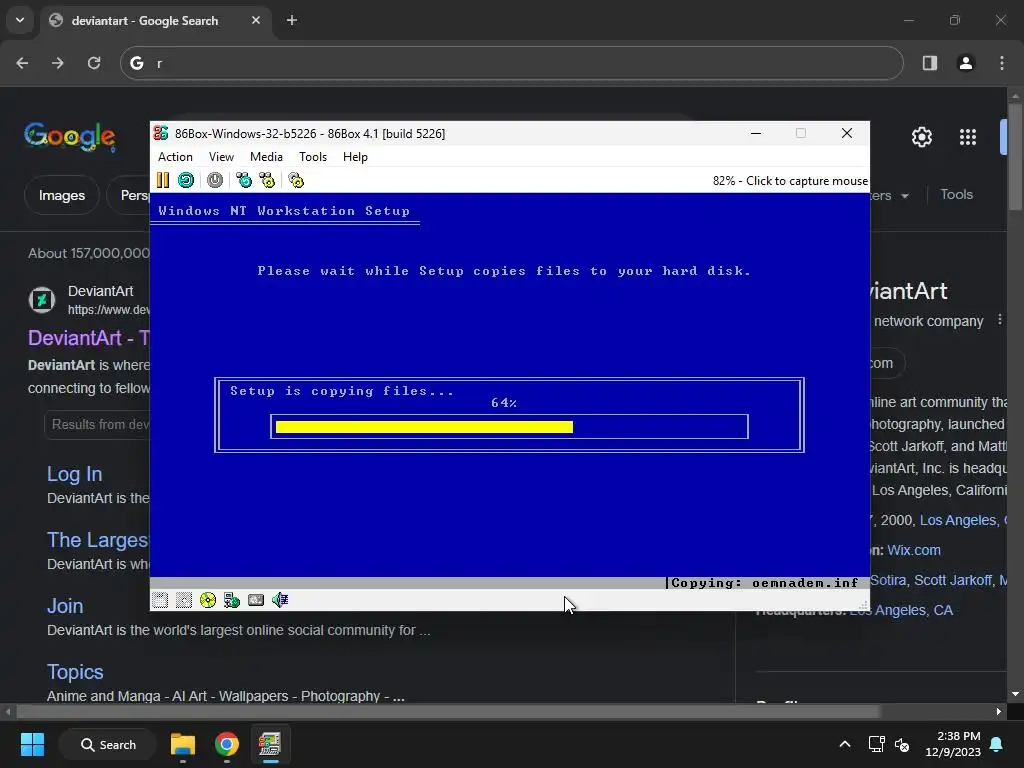The image size is (1024, 768).
Task: Click 'Copying: oemnadem.inf' status text
Action: (764, 583)
